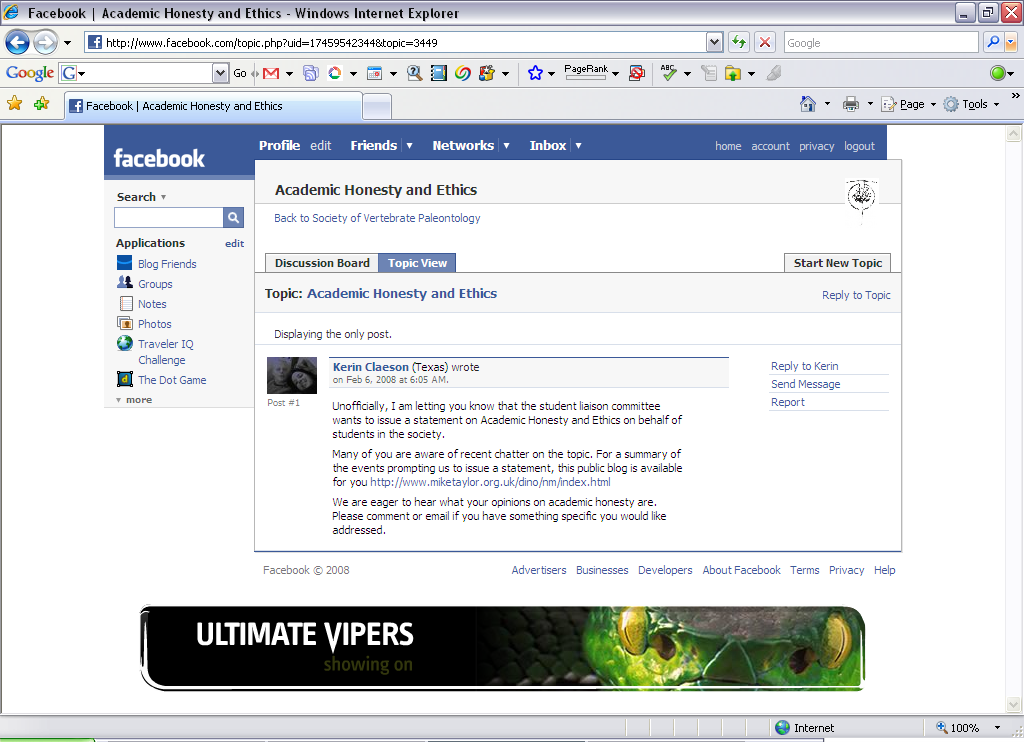1024x742 pixels.
Task: Open the Networks menu dropdown arrow
Action: [506, 146]
